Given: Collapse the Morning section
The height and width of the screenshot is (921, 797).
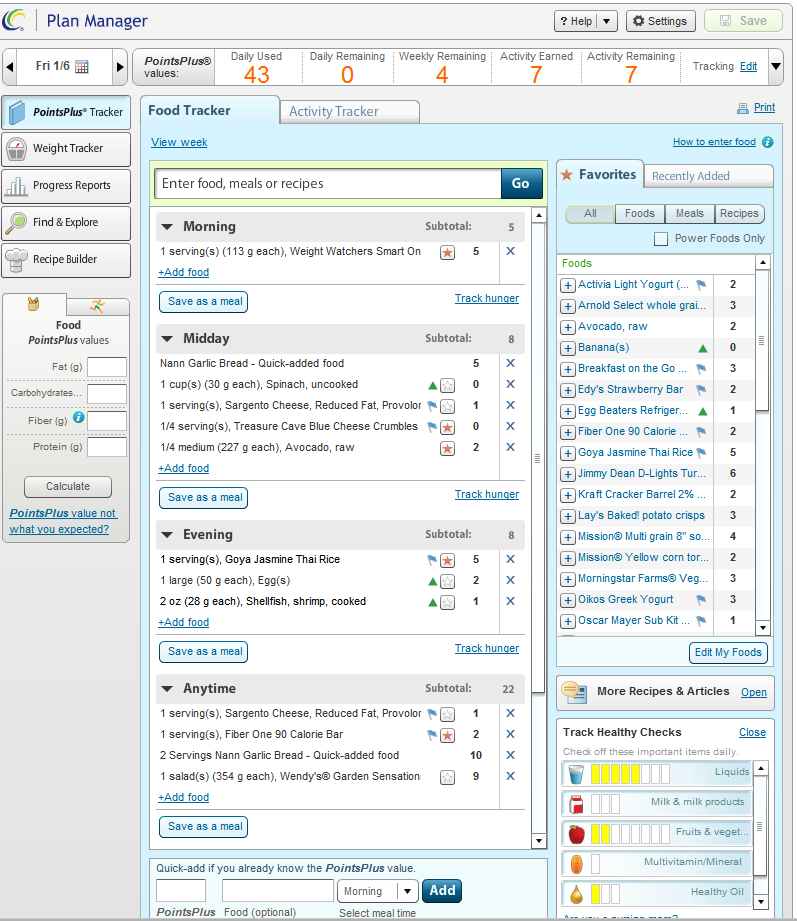Looking at the screenshot, I should 167,227.
